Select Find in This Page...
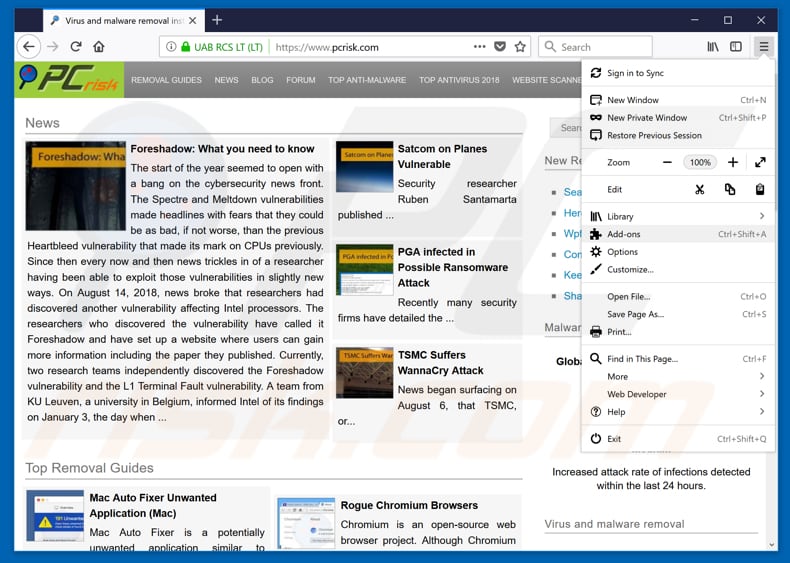This screenshot has width=790, height=563. tap(678, 359)
